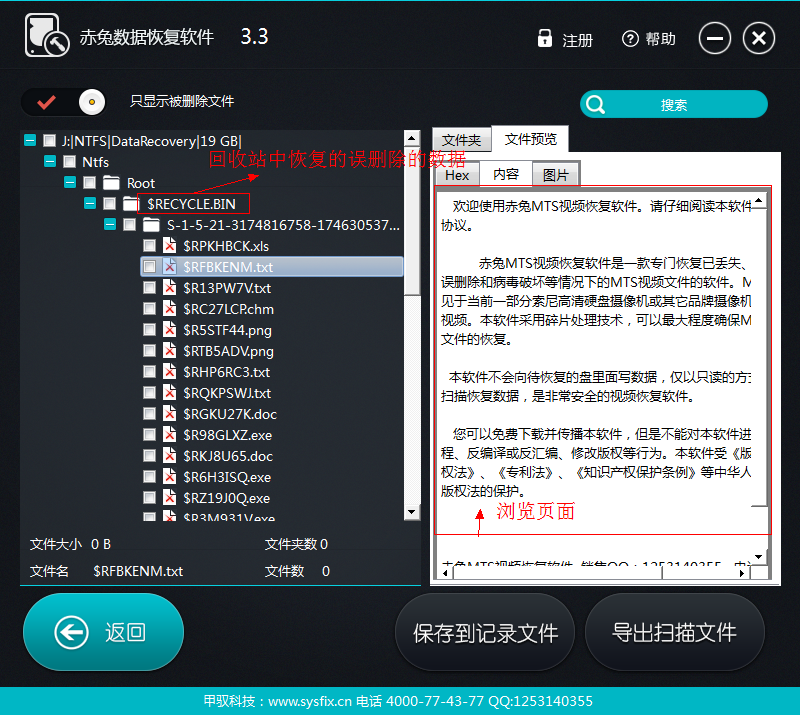The height and width of the screenshot is (715, 800).
Task: Click the $RECYCLE.BIN folder icon
Action: point(130,204)
